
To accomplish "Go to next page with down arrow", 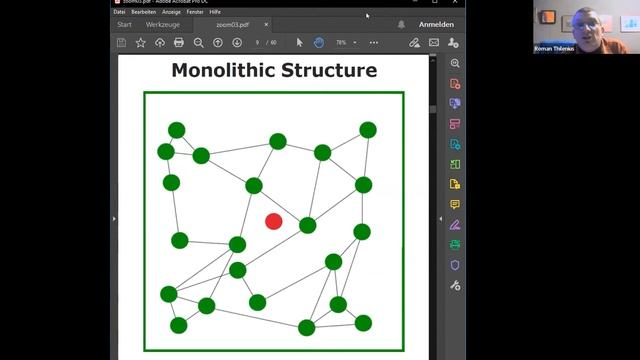I will coord(237,42).
